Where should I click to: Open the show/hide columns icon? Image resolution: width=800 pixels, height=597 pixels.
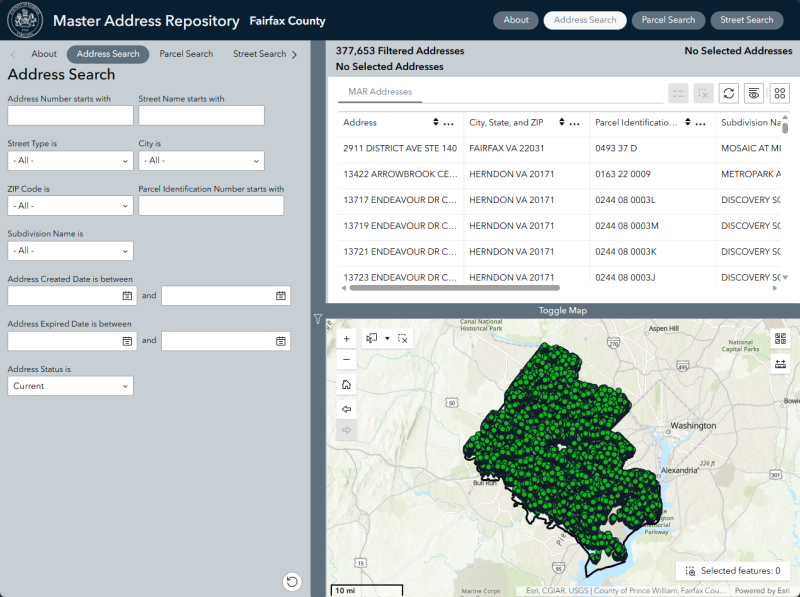click(x=754, y=93)
